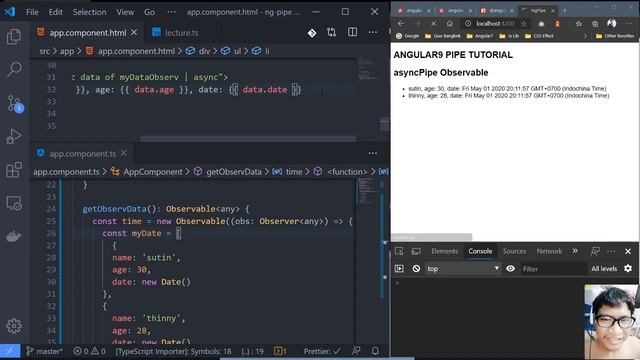Open the Other favorites folder
The width and height of the screenshot is (640, 360).
tap(615, 36)
